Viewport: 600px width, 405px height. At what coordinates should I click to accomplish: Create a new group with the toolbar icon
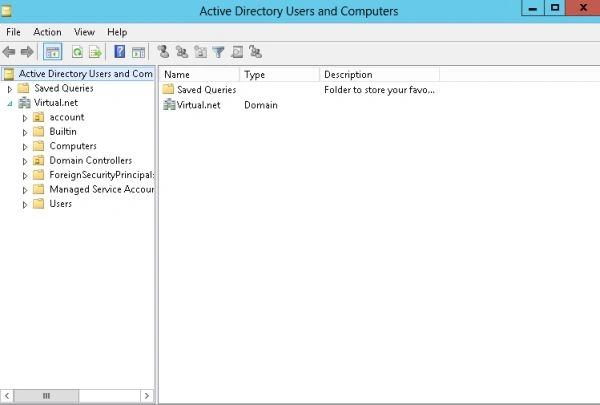(x=182, y=52)
